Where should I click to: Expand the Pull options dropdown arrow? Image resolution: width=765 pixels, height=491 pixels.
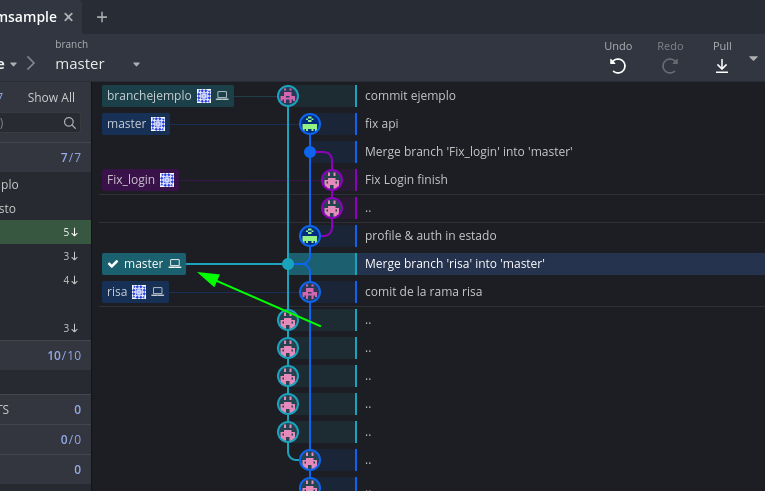point(752,59)
